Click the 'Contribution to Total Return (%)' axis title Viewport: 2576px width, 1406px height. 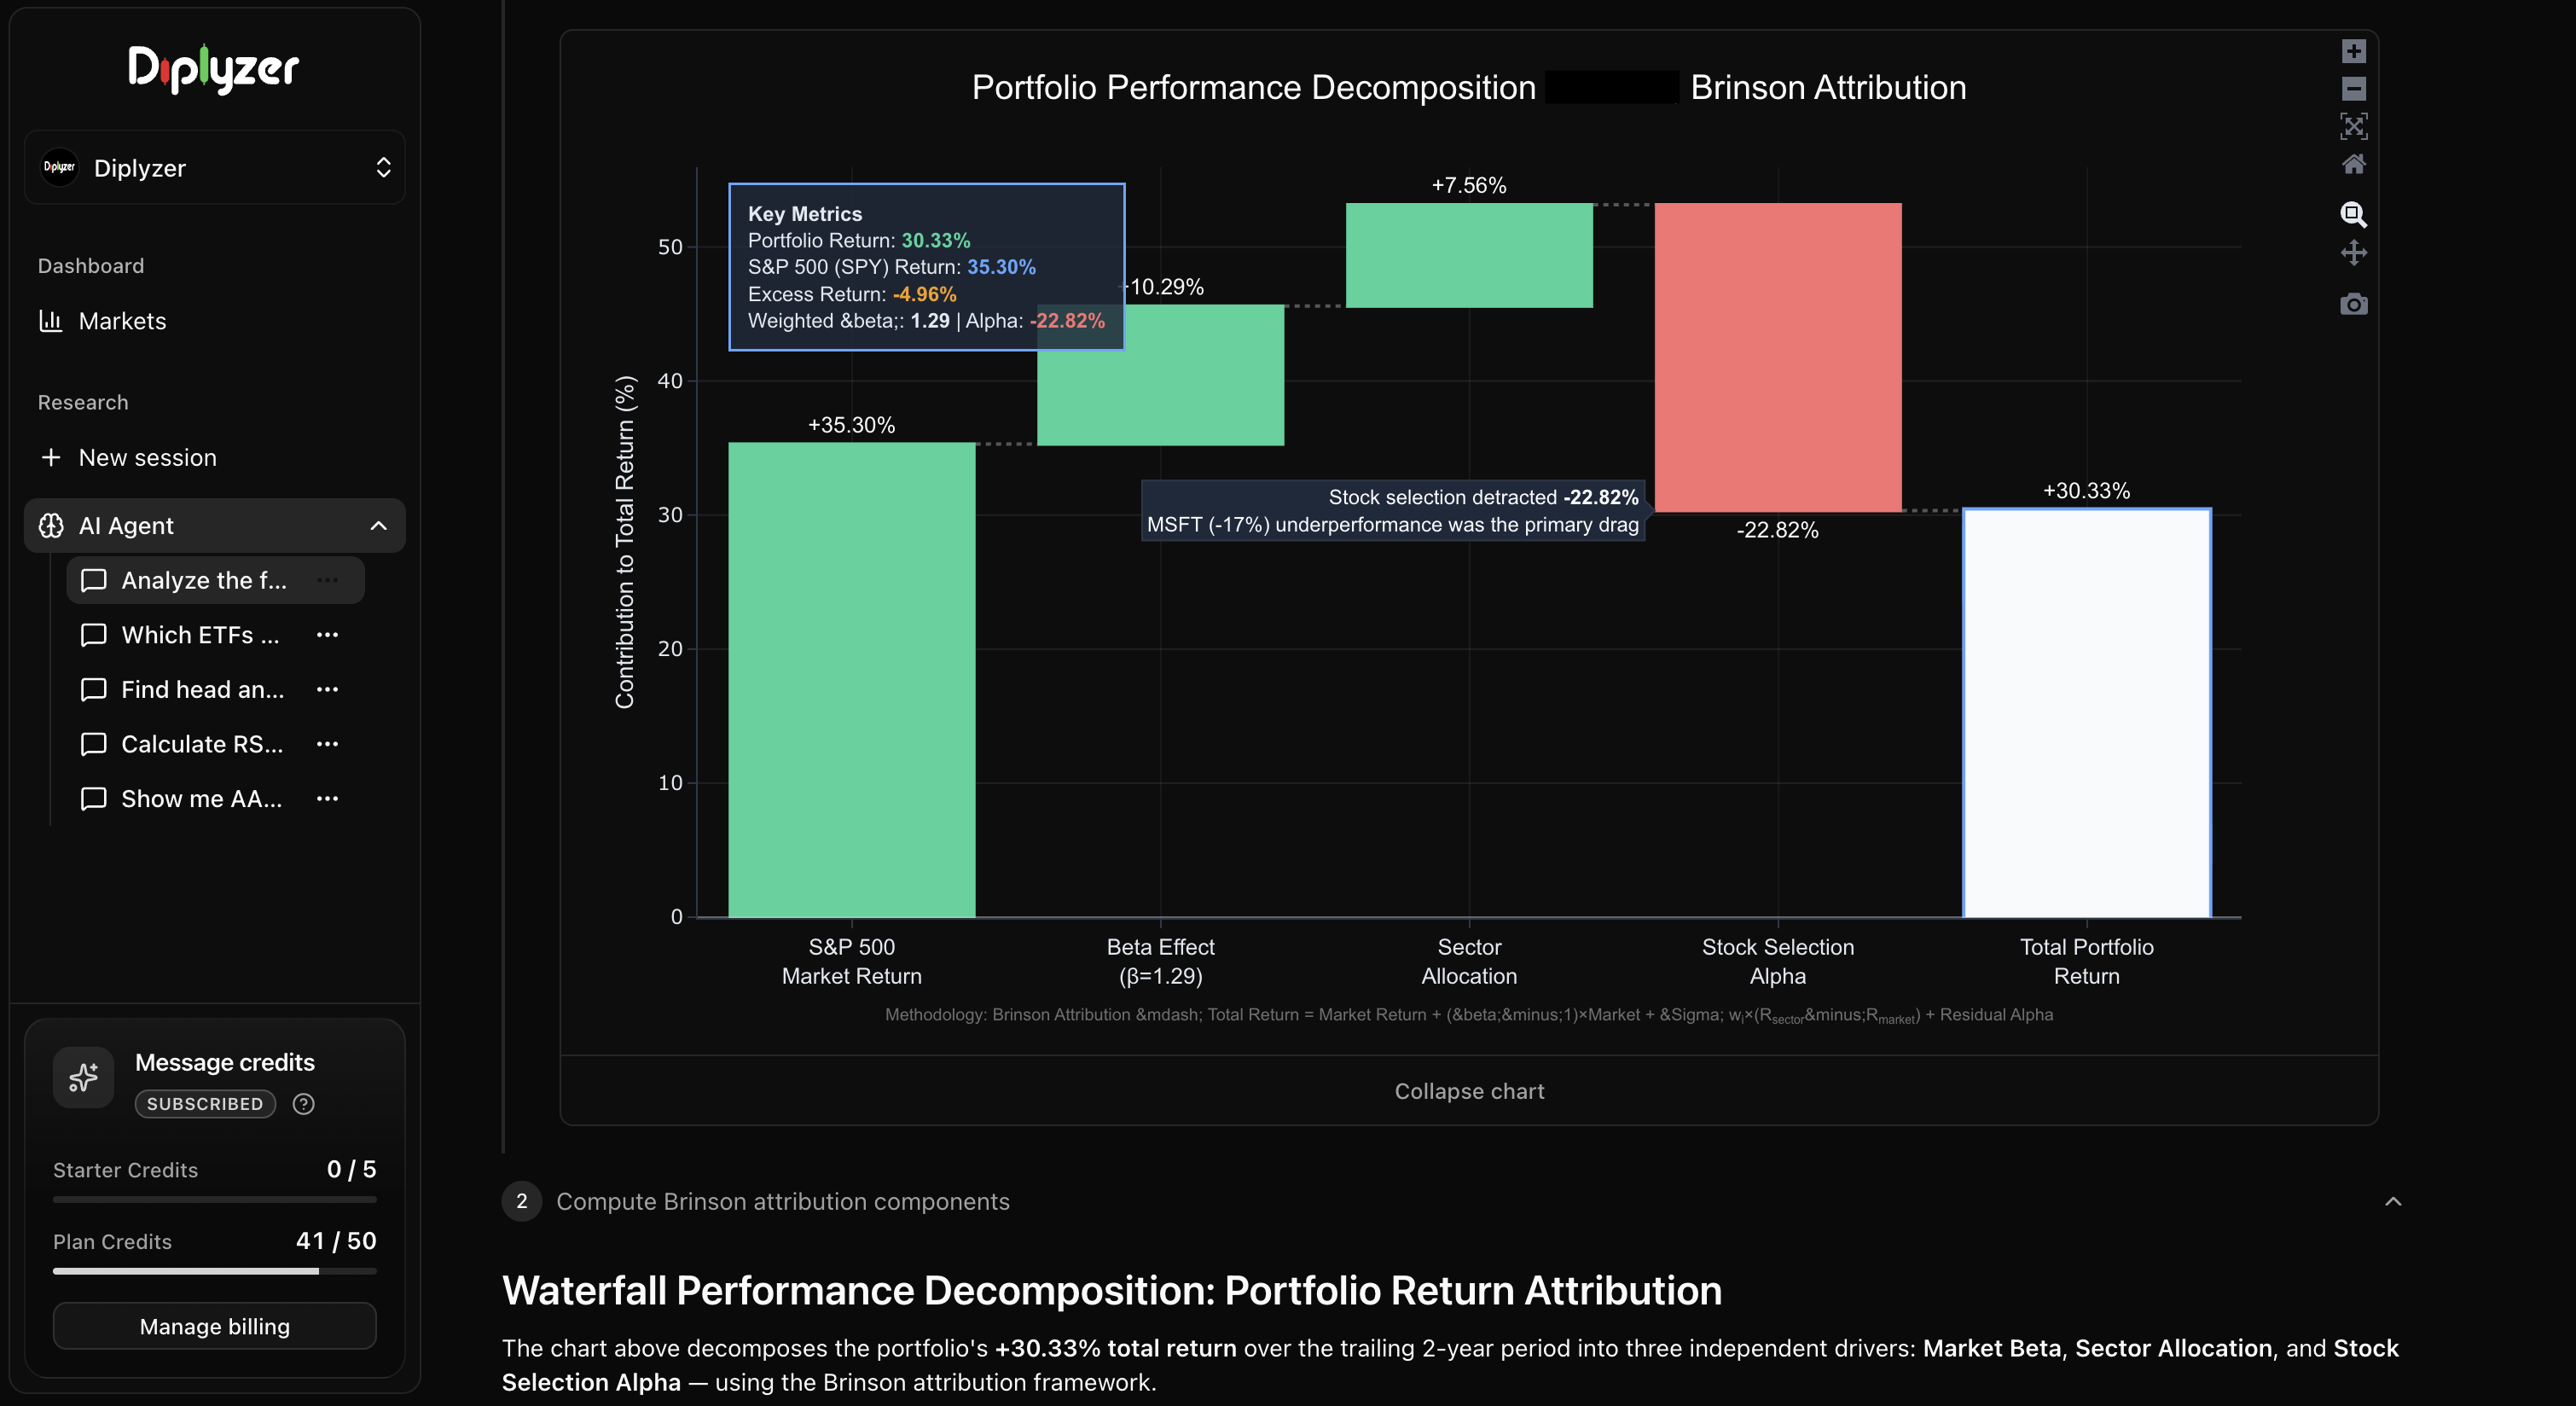(x=625, y=542)
